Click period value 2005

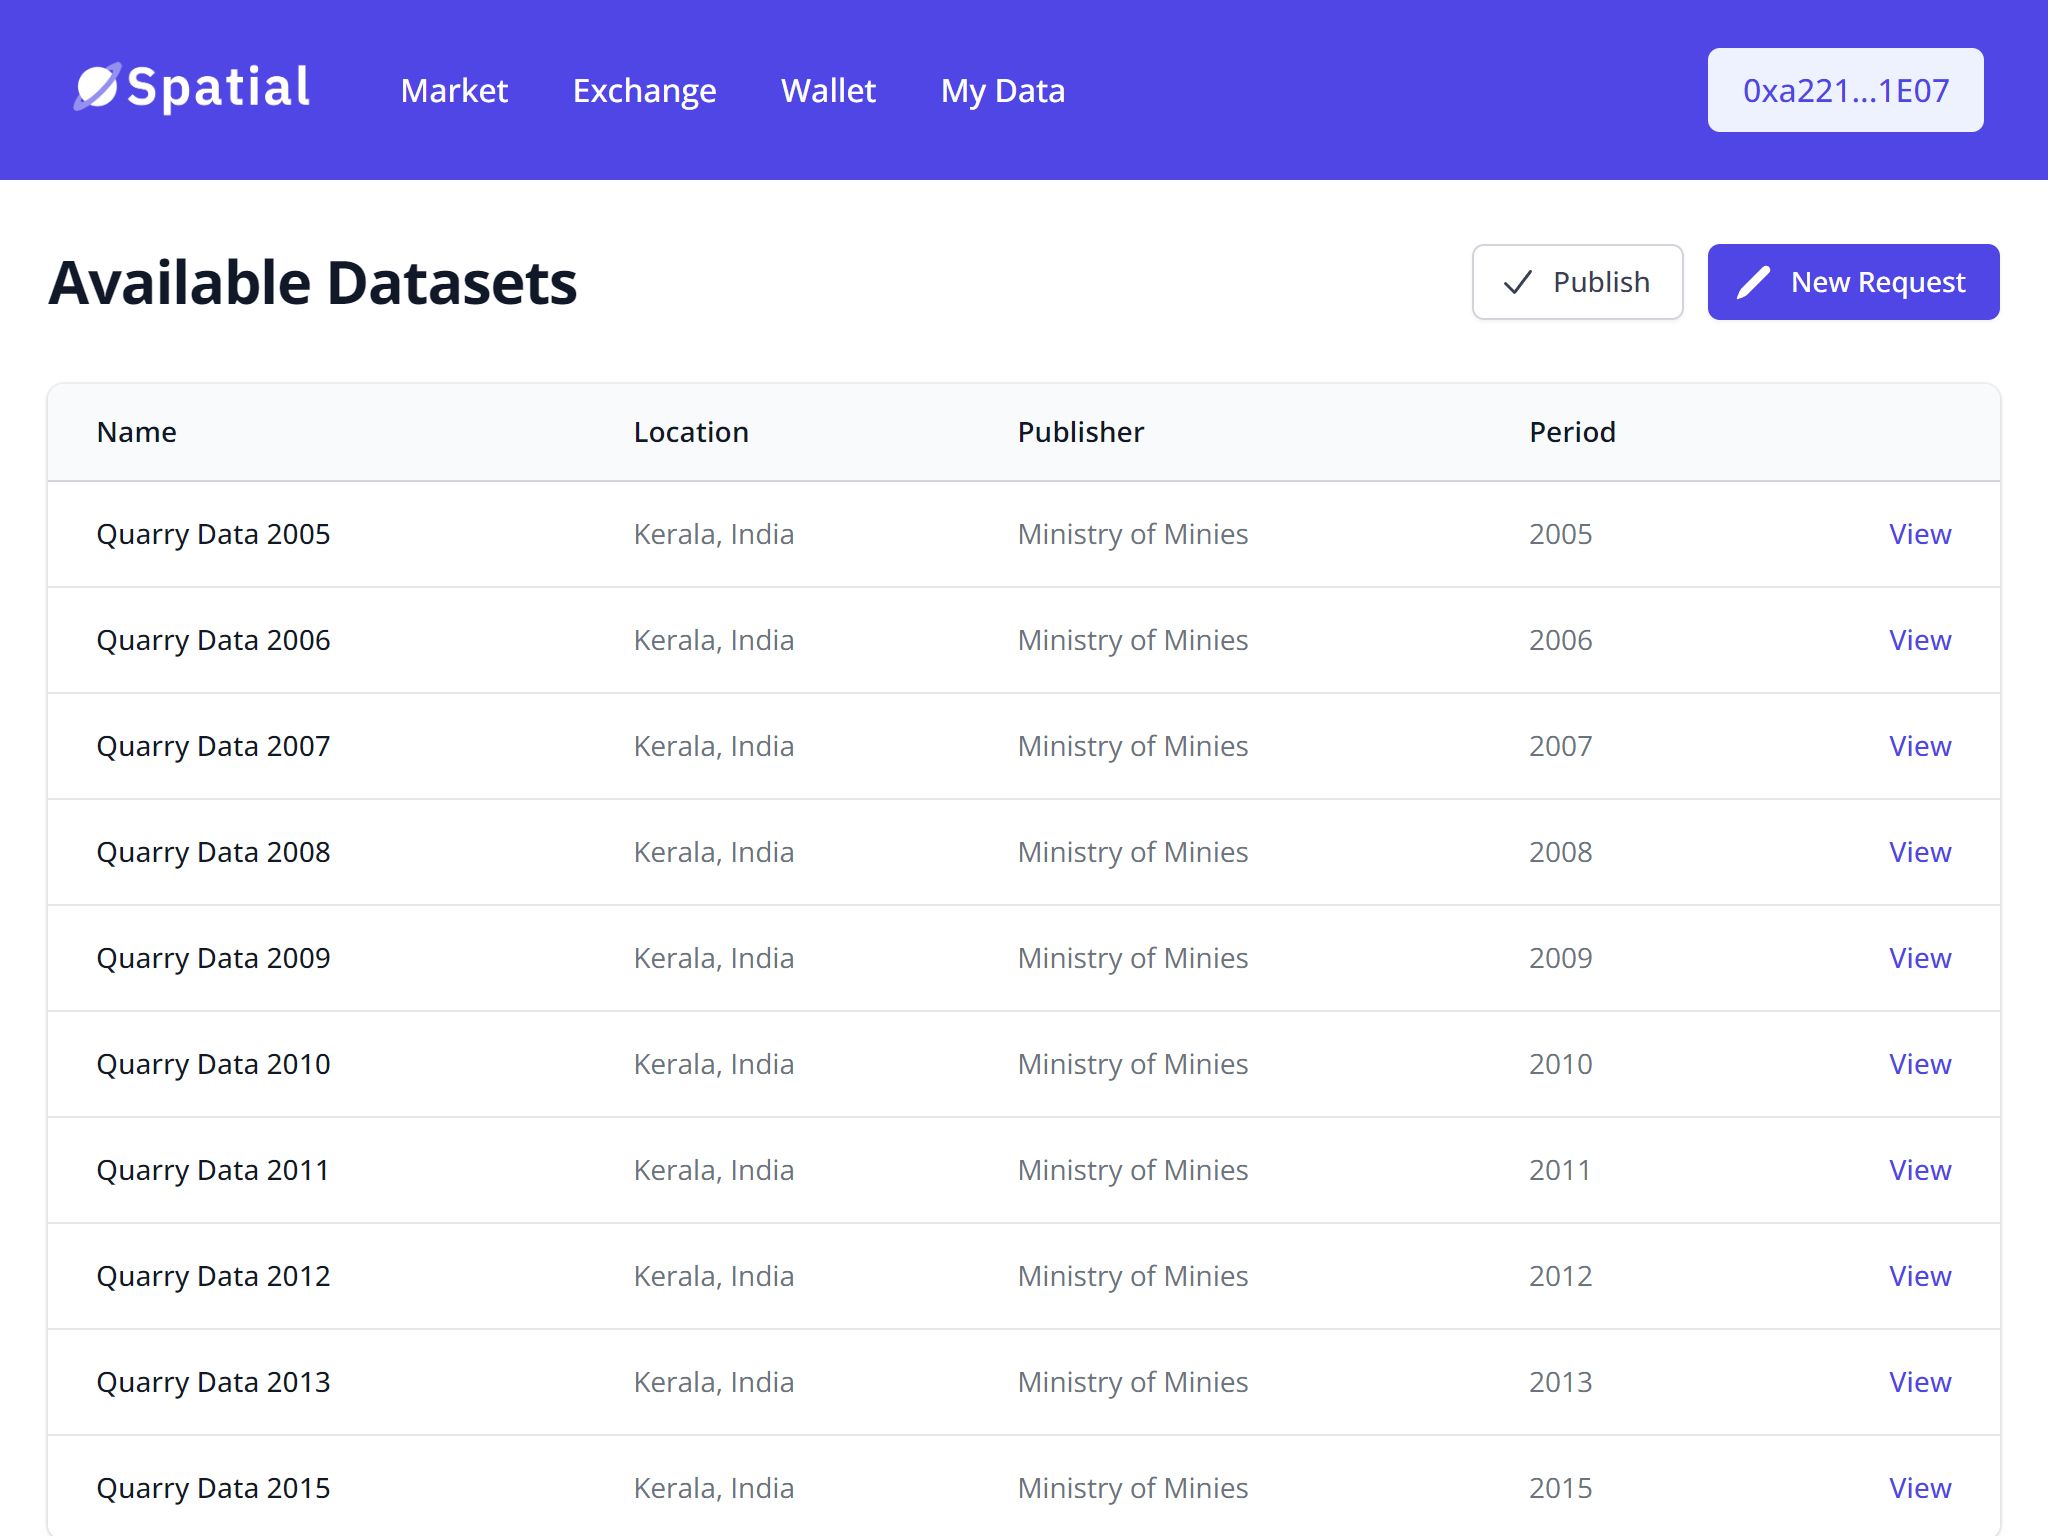coord(1560,534)
